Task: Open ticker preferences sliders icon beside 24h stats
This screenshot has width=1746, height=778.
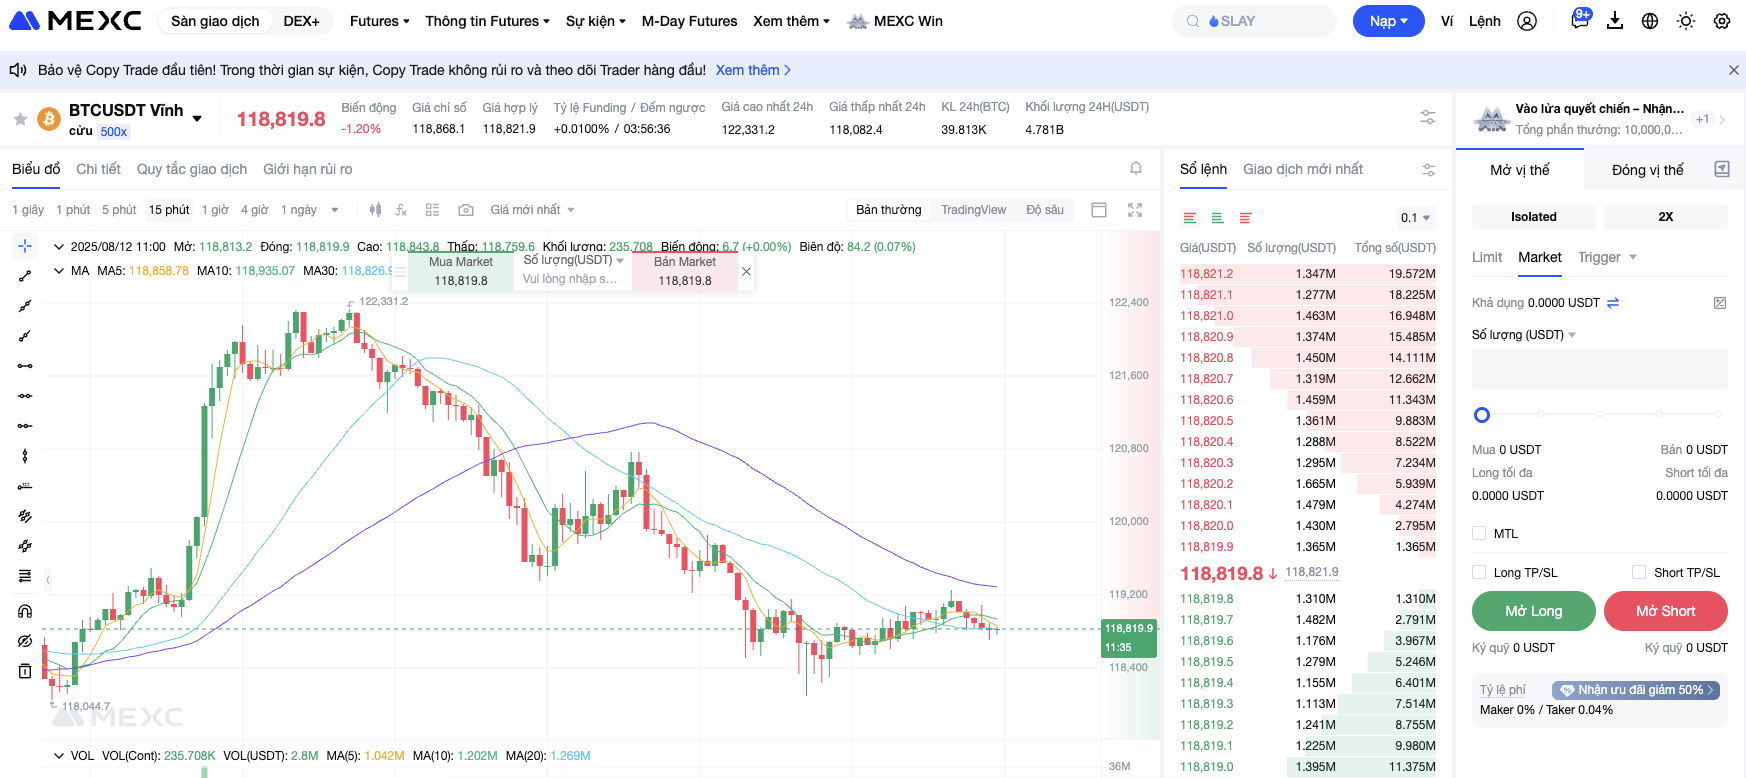Action: click(1428, 118)
